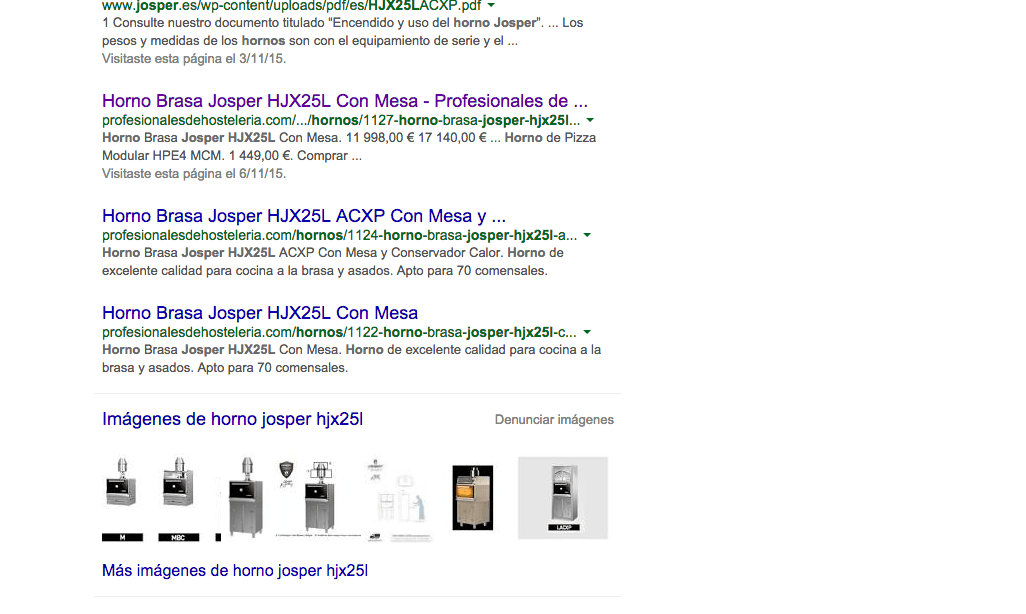The height and width of the screenshot is (614, 1026).
Task: Expand the dropdown arrow after the 1124-horno-brasa URL
Action: [587, 236]
